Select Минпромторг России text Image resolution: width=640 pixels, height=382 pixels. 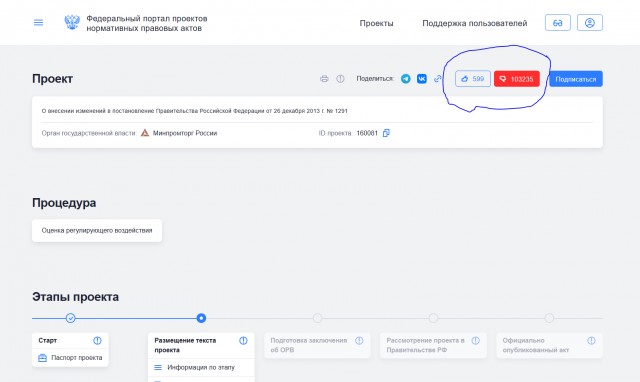[185, 133]
